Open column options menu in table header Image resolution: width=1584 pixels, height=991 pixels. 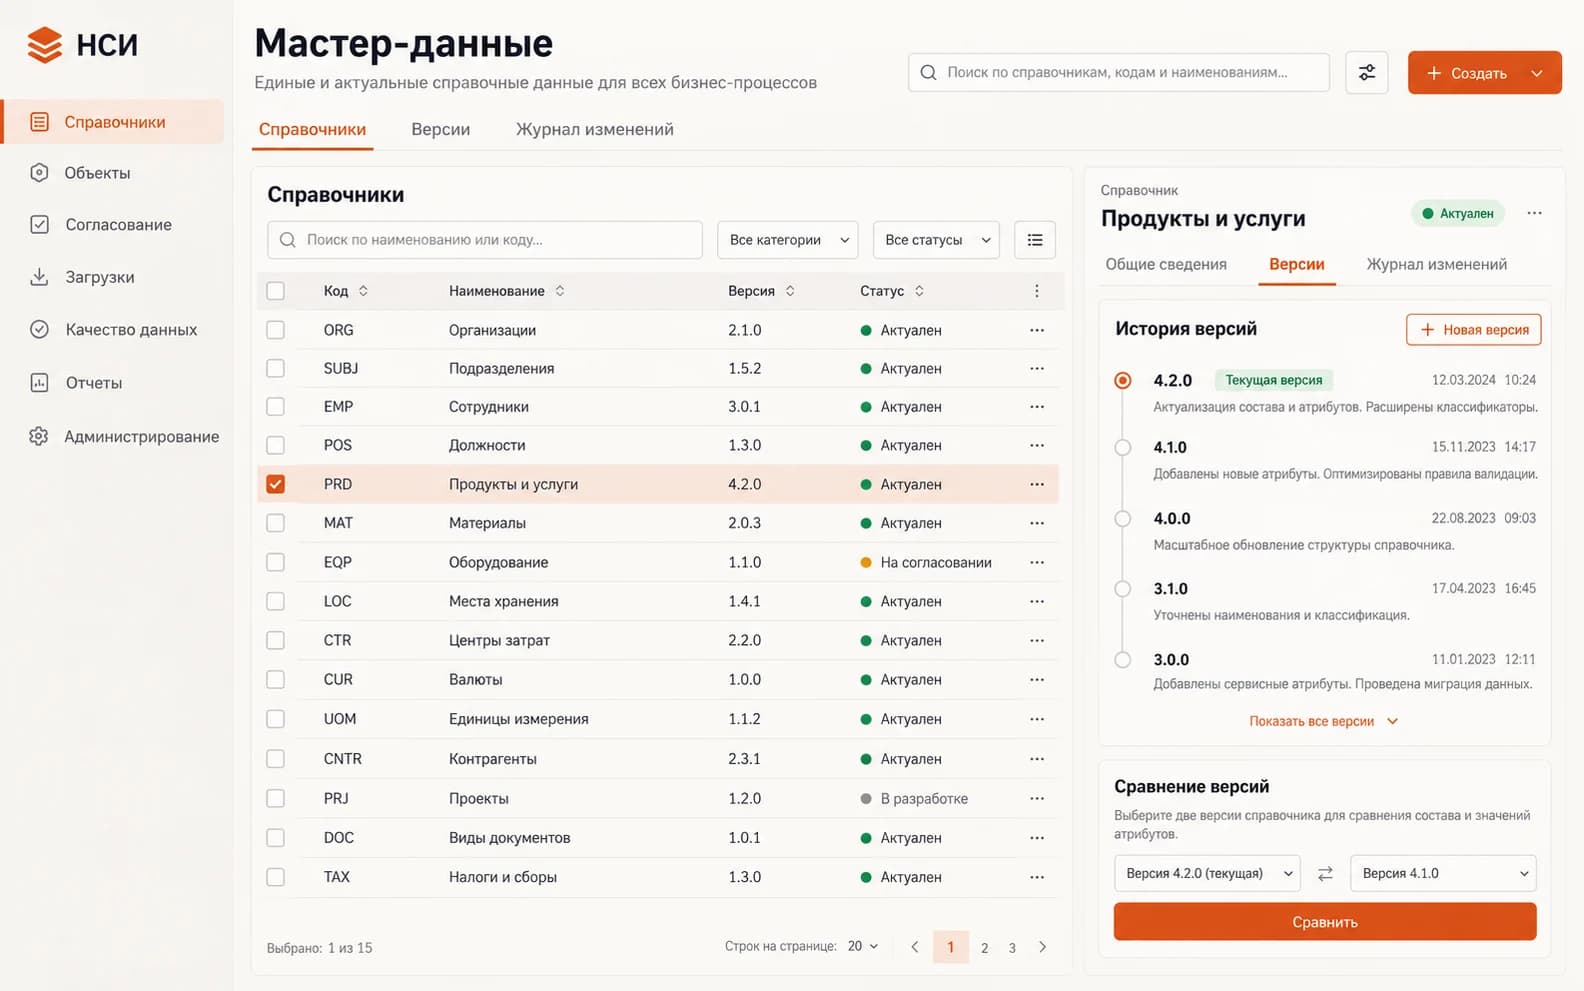click(1037, 291)
